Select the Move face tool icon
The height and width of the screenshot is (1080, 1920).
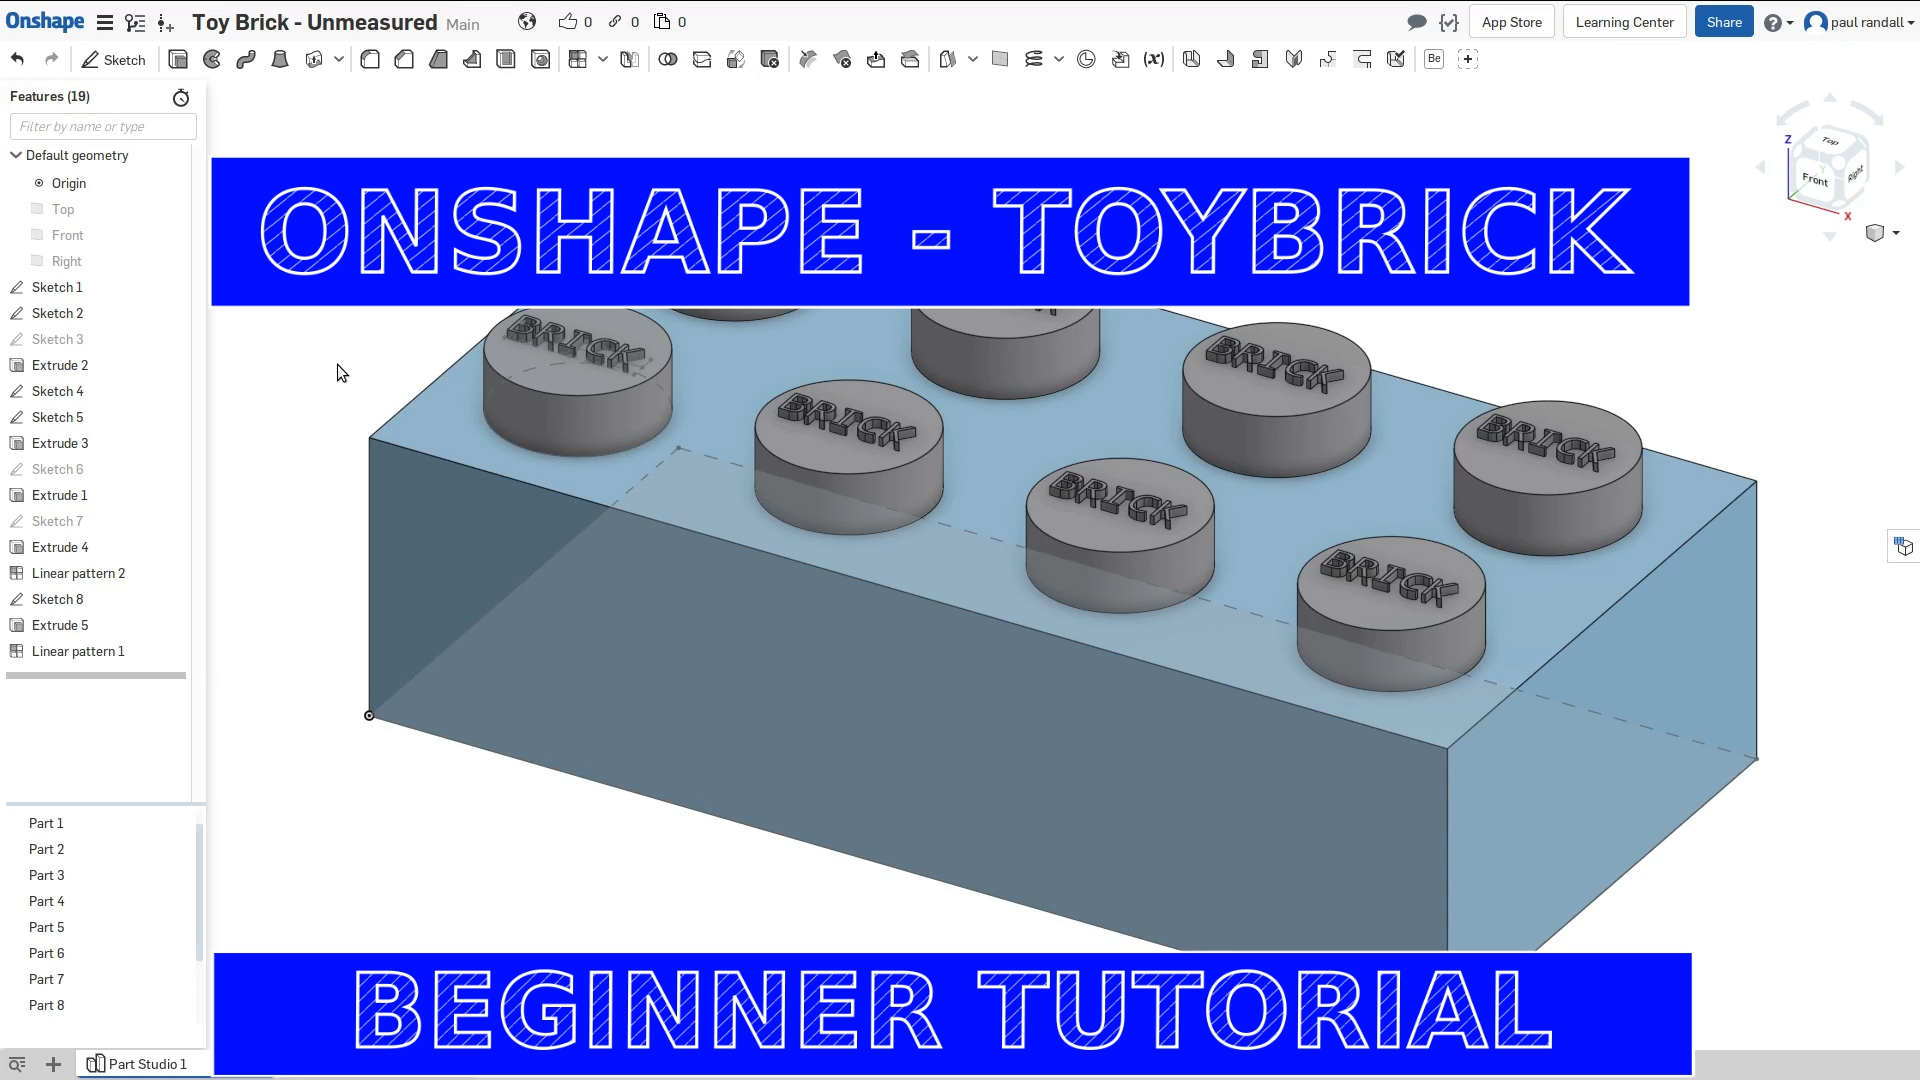(x=876, y=59)
